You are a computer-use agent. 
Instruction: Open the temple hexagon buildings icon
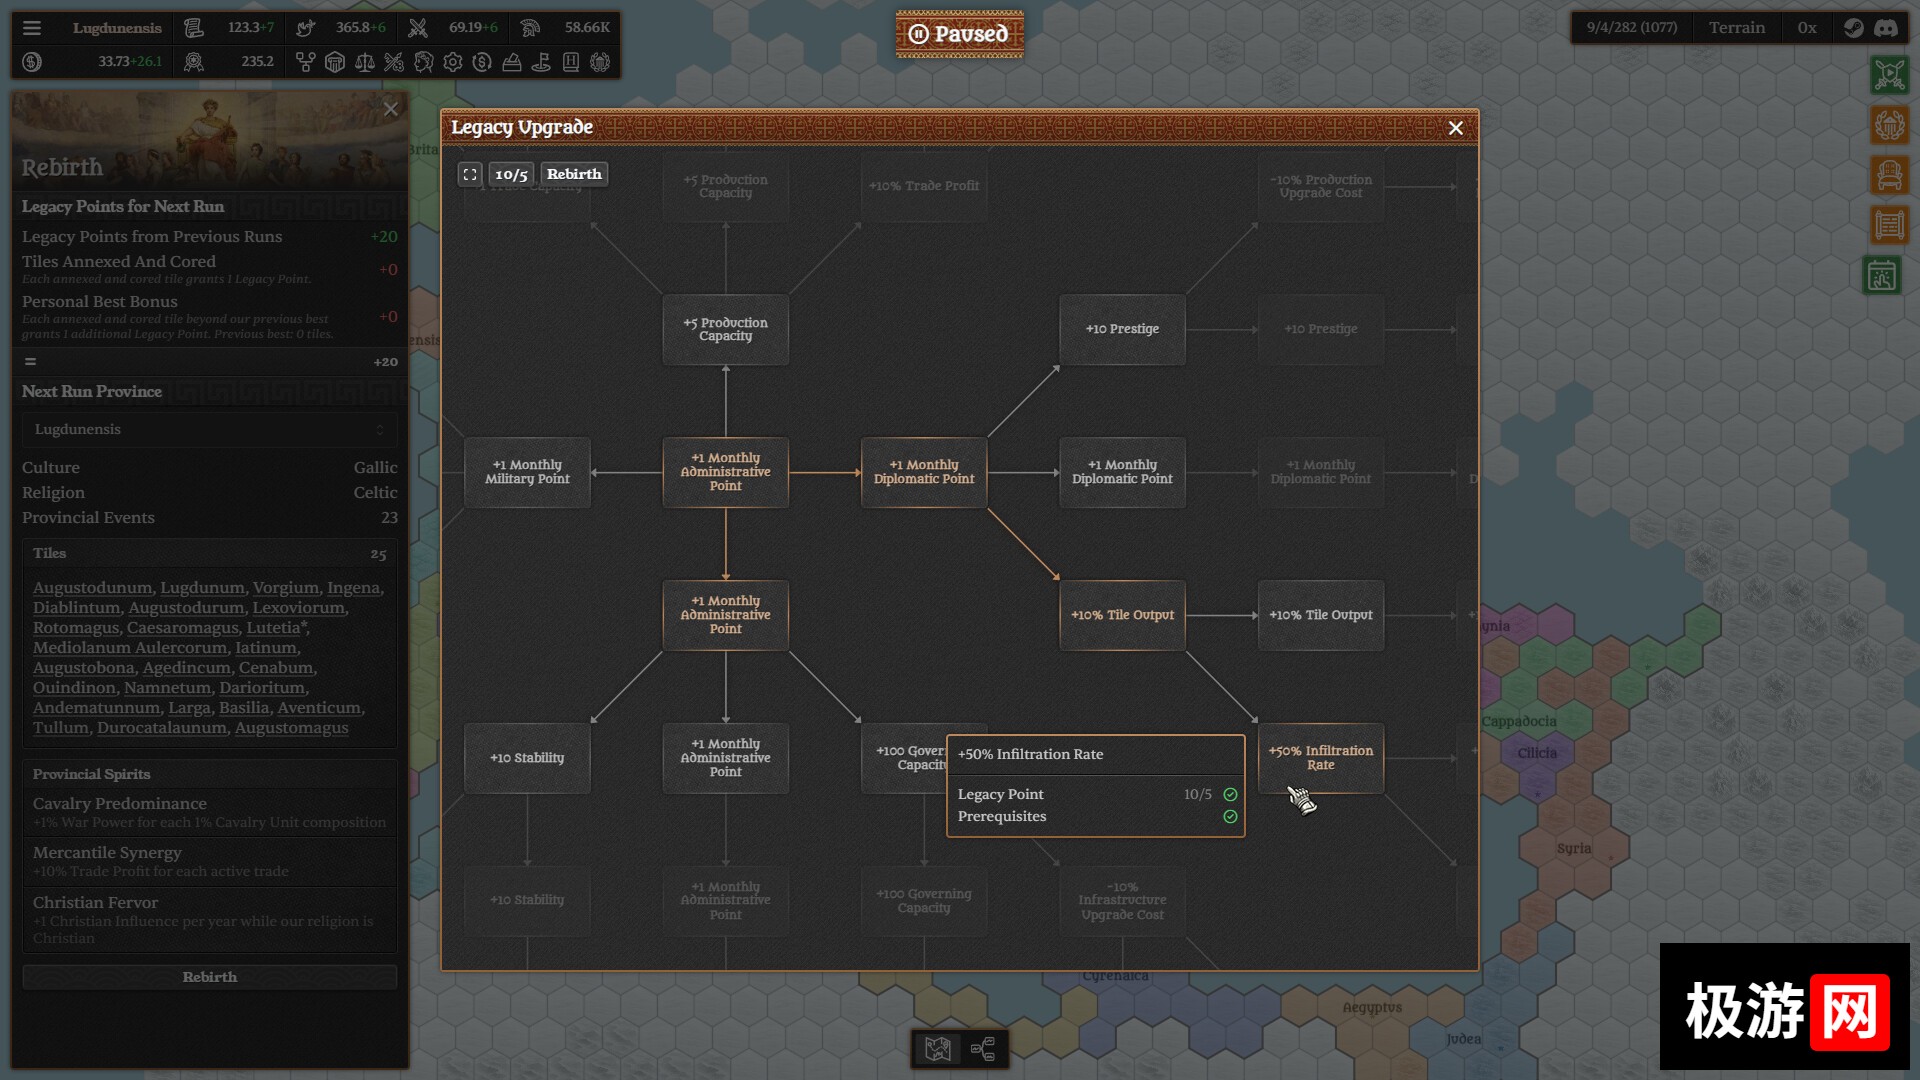click(335, 62)
